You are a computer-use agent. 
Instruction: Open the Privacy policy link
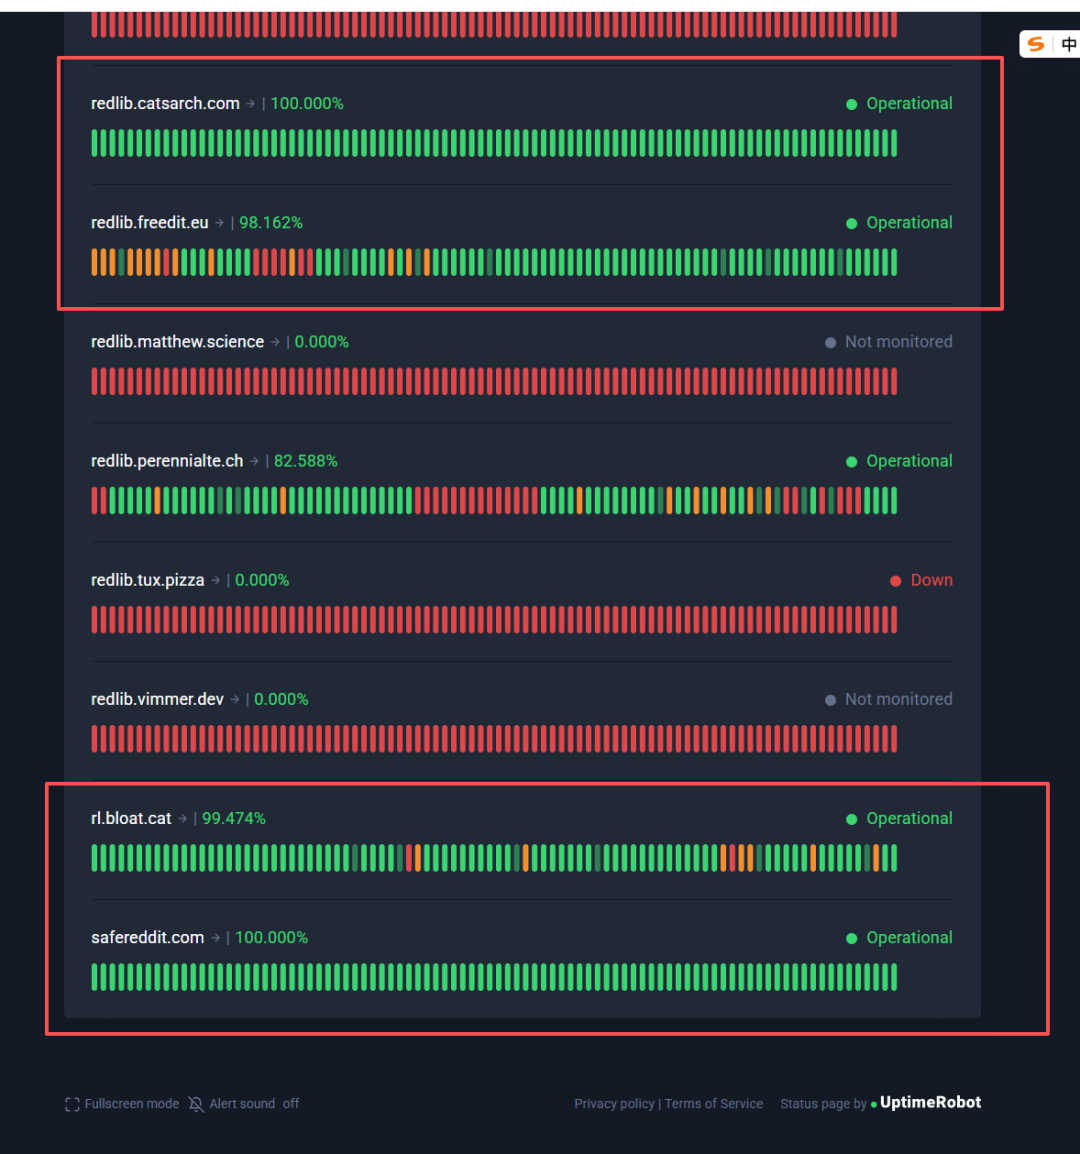614,1104
